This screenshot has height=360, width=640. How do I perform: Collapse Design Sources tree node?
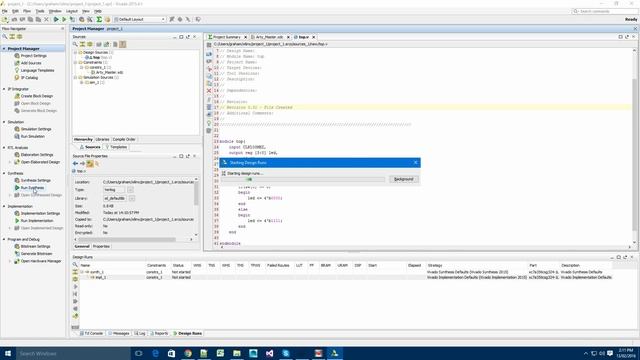[76, 52]
